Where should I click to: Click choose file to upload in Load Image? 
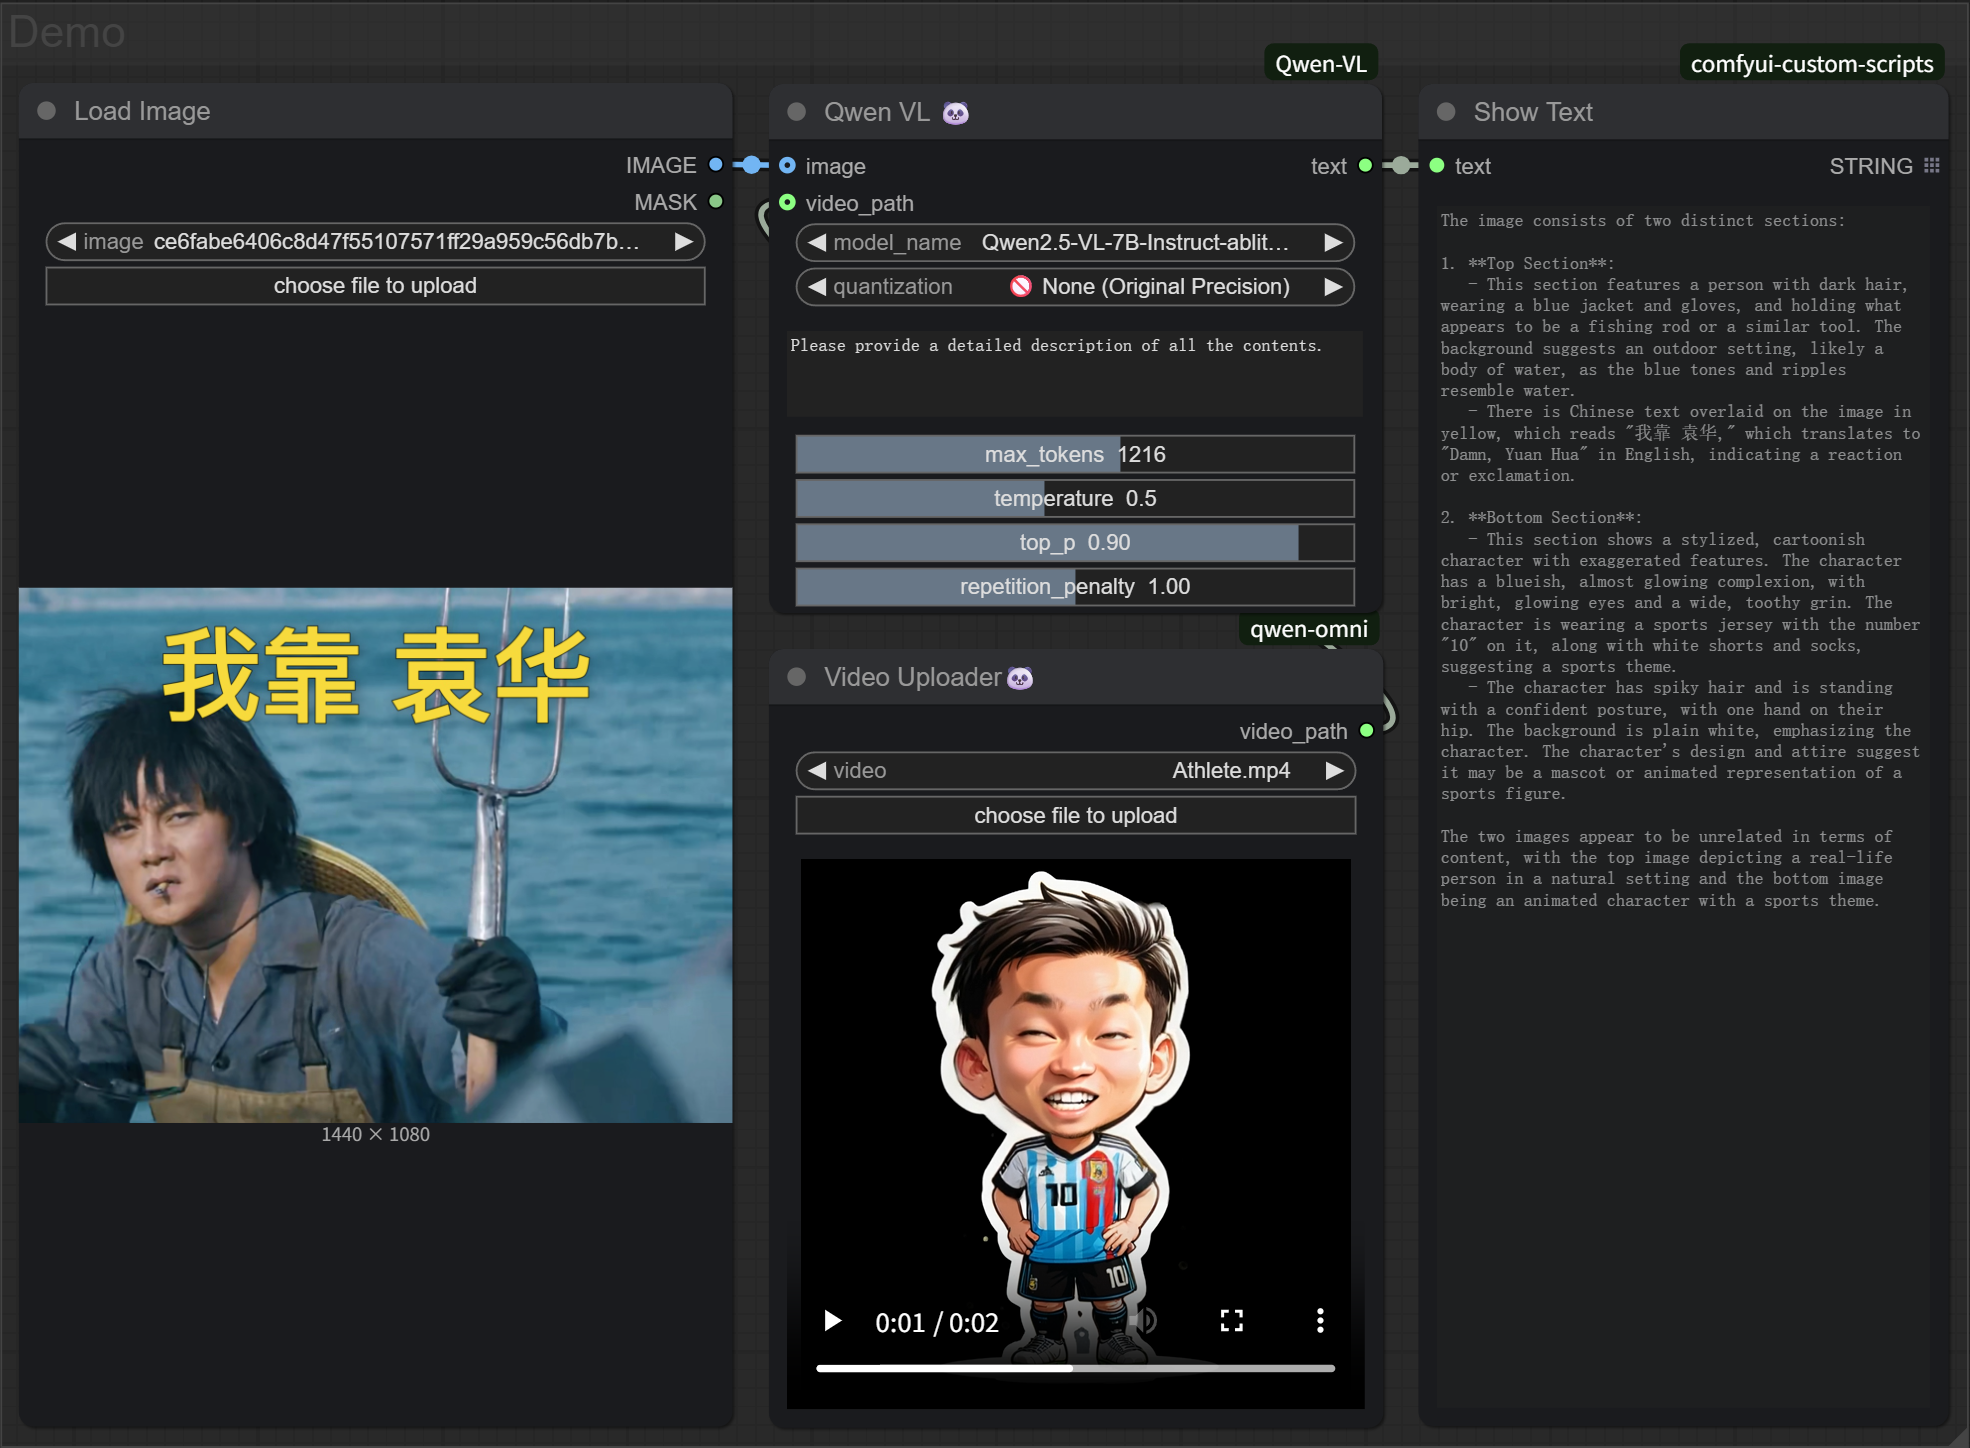point(376,286)
